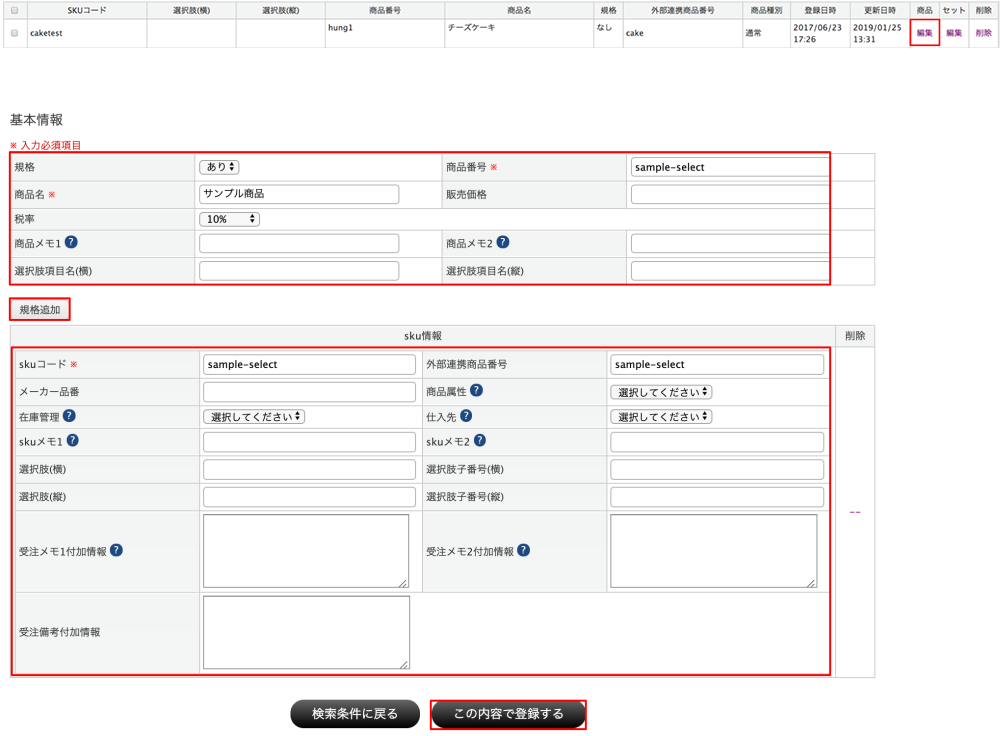Screen dimensions: 1000x736
Task: Open help icon for 商品メモ2
Action: (503, 242)
